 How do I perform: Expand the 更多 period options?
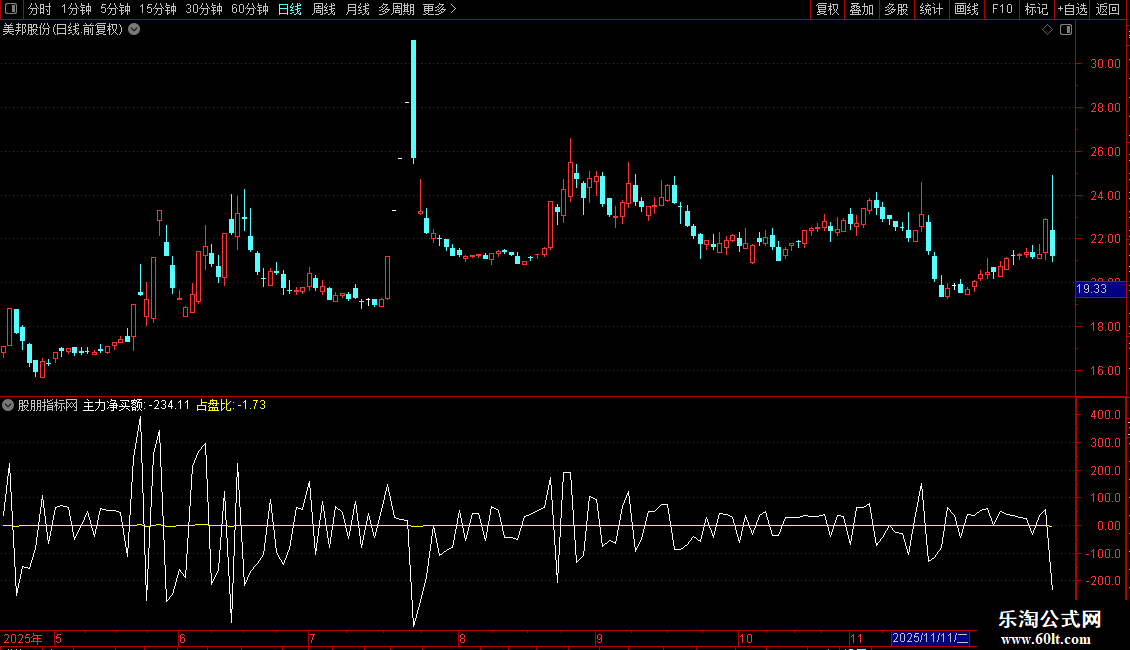(440, 9)
